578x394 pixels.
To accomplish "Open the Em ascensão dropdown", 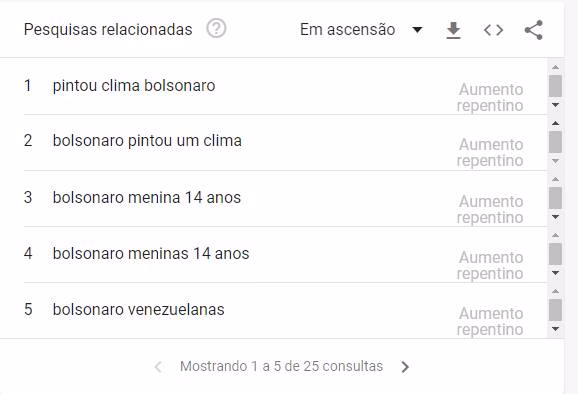I will click(x=361, y=29).
